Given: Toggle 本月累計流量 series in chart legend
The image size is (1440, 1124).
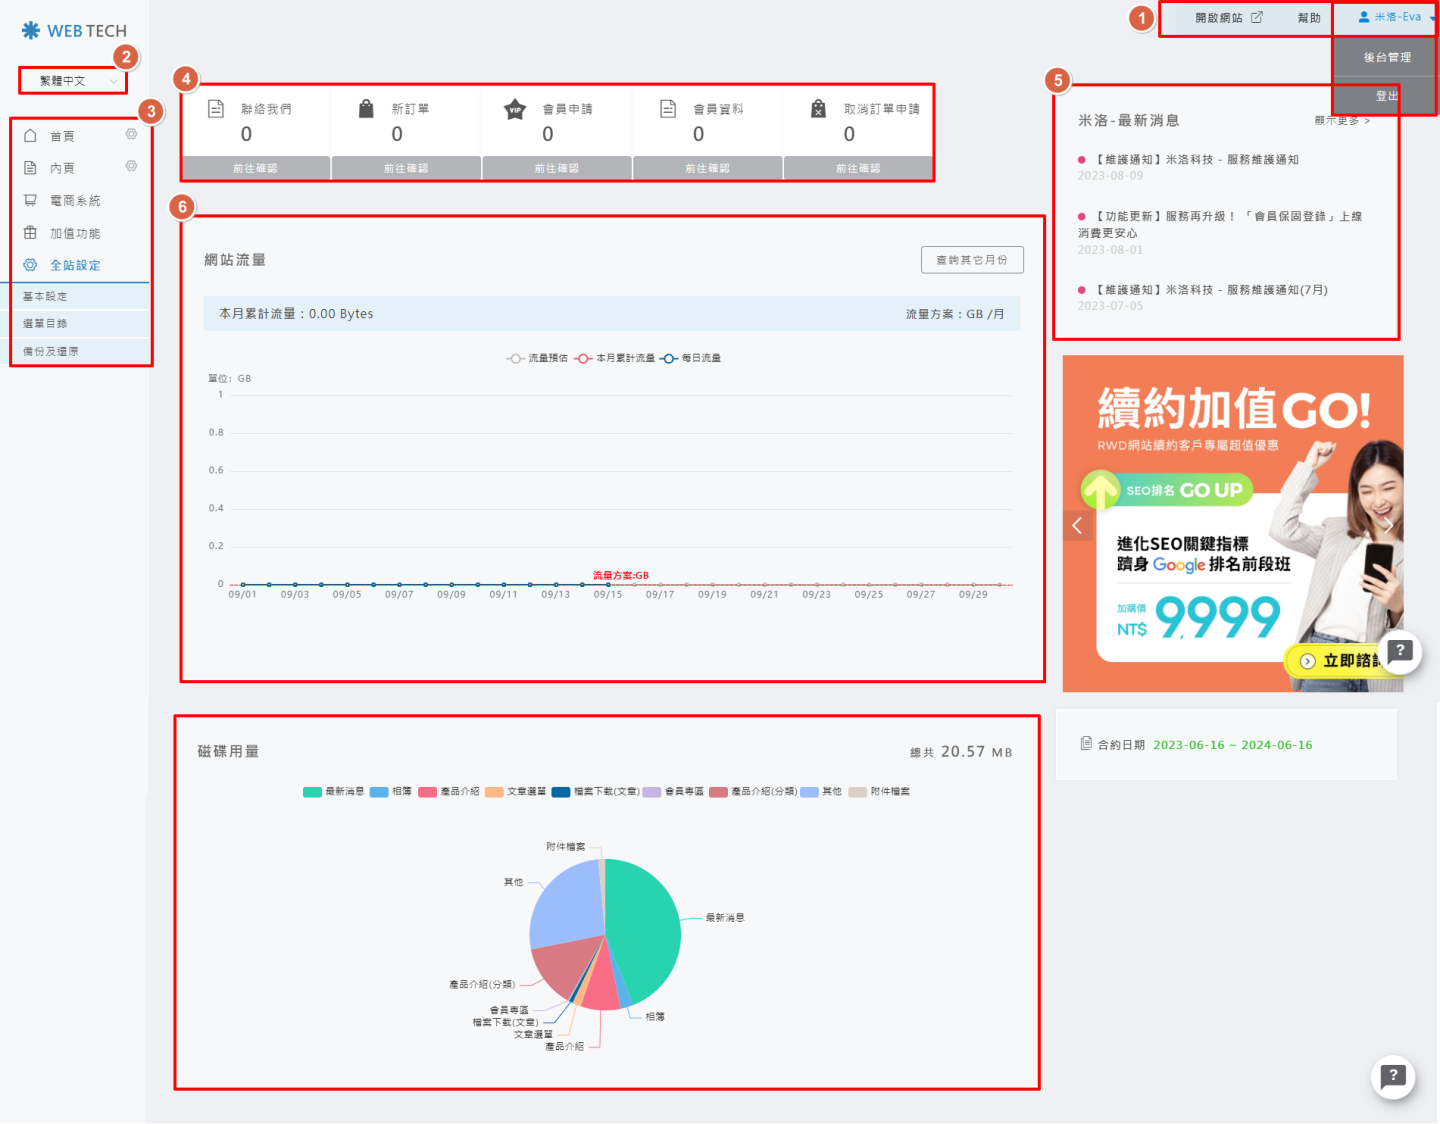Looking at the screenshot, I should point(615,358).
